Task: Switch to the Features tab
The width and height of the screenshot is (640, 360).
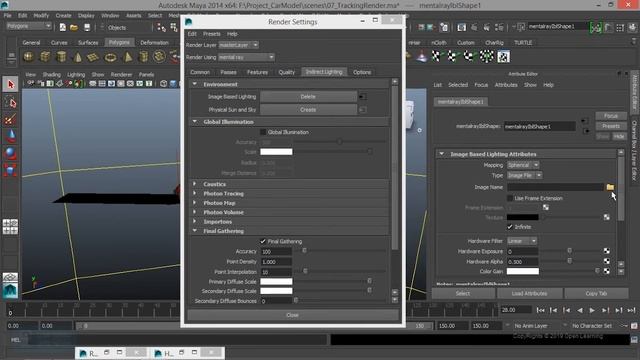Action: [258, 72]
